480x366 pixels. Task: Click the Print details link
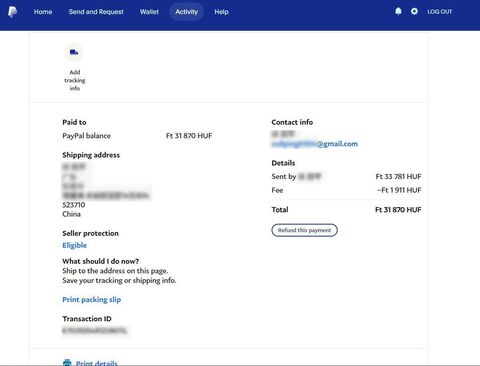tap(97, 363)
